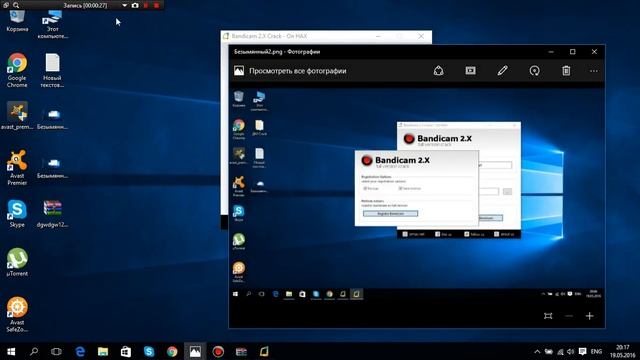The height and width of the screenshot is (360, 640).
Task: Click the red record-circle icon in the taskbar
Action: [x=218, y=351]
